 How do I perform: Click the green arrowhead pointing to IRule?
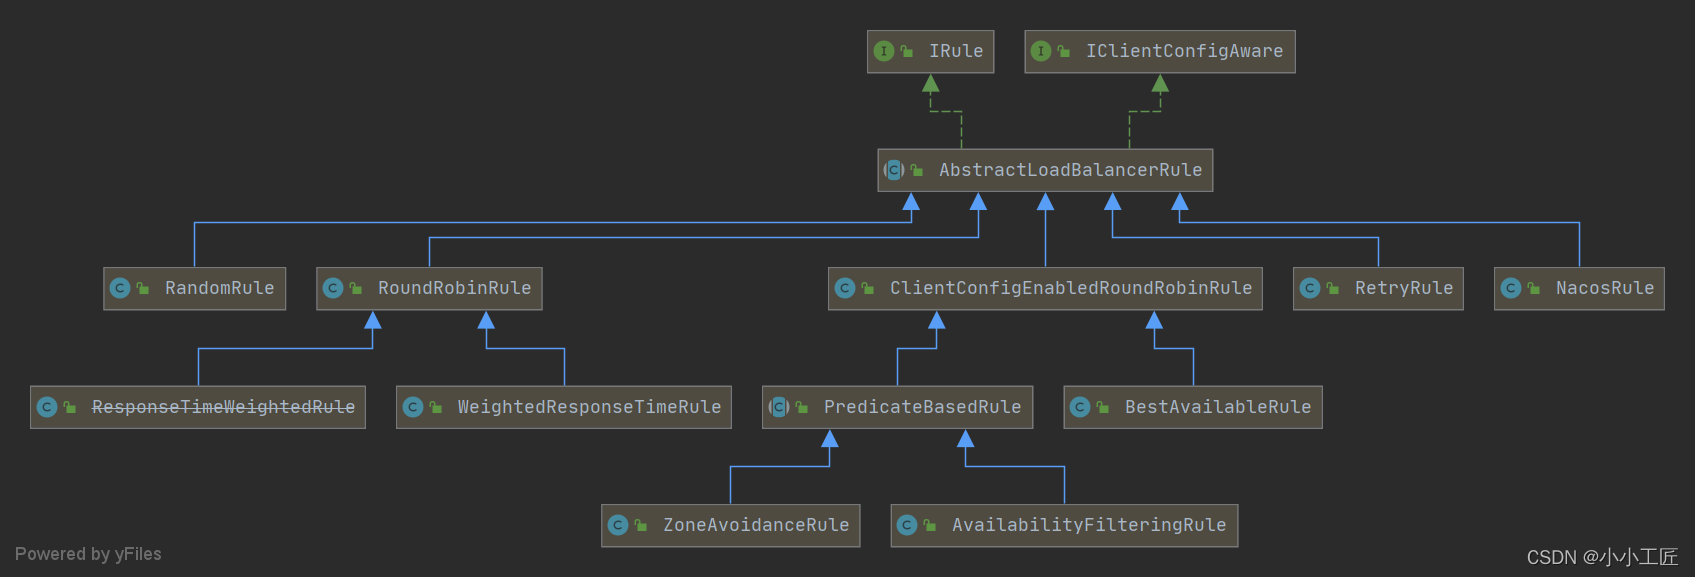point(930,84)
